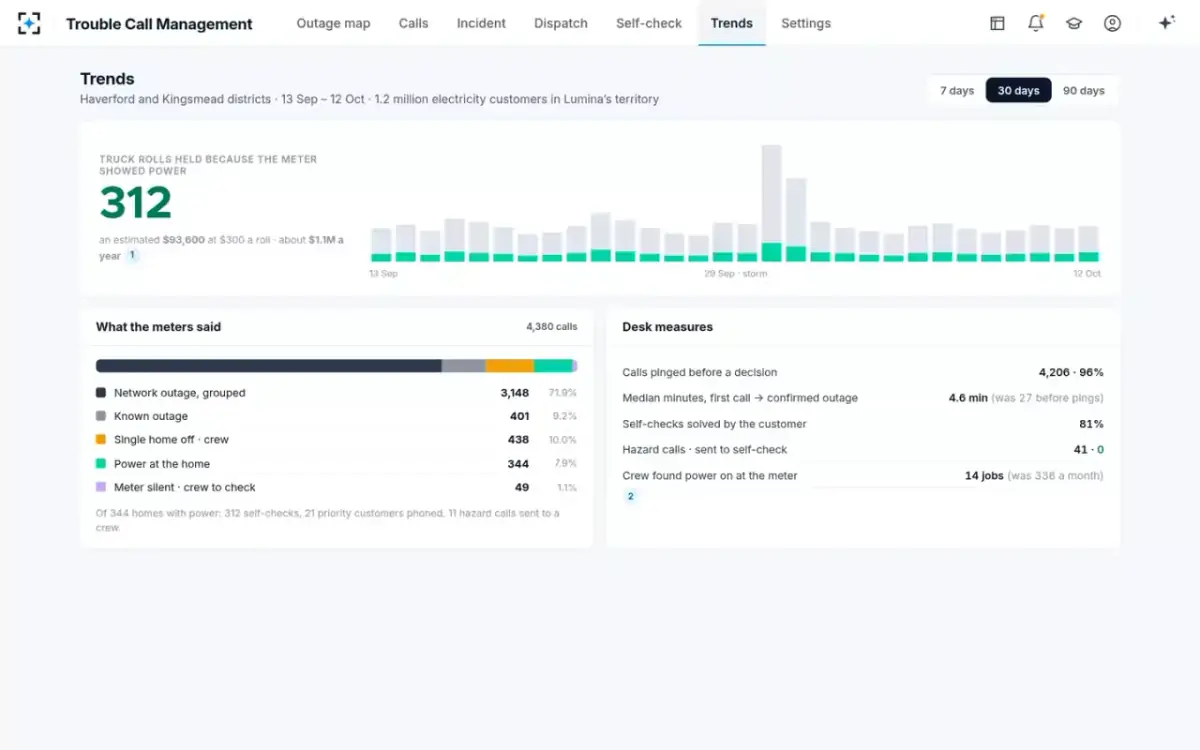
Task: Click the Trouble Call Management logo icon
Action: [29, 23]
